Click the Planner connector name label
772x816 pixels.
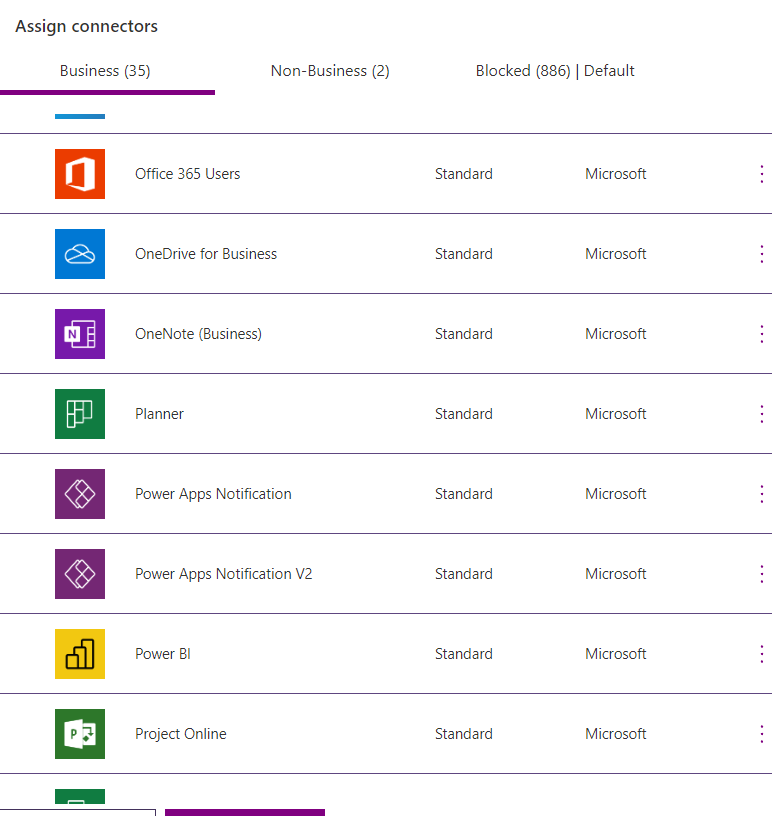pyautogui.click(x=159, y=413)
